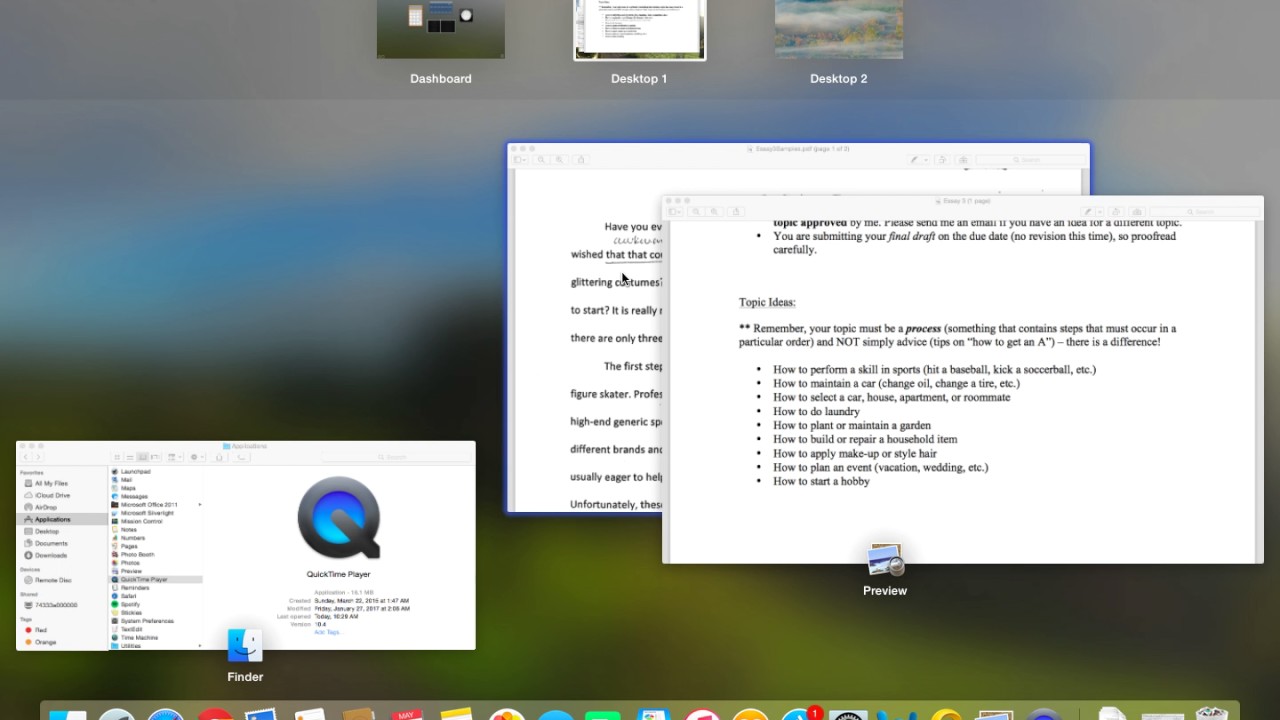Click "How to plant or maintain a garden"
Image resolution: width=1280 pixels, height=720 pixels.
click(852, 425)
